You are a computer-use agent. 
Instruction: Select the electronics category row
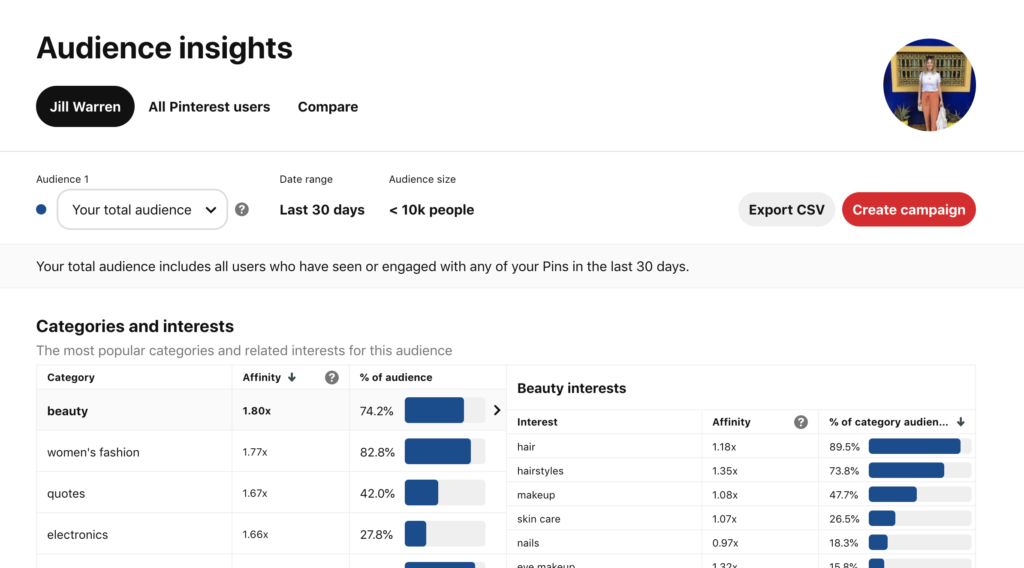click(77, 535)
